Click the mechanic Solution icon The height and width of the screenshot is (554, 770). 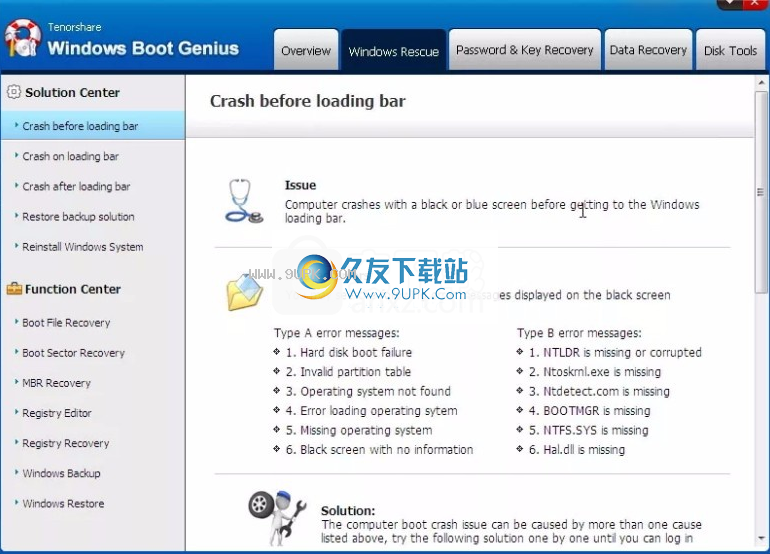point(277,518)
